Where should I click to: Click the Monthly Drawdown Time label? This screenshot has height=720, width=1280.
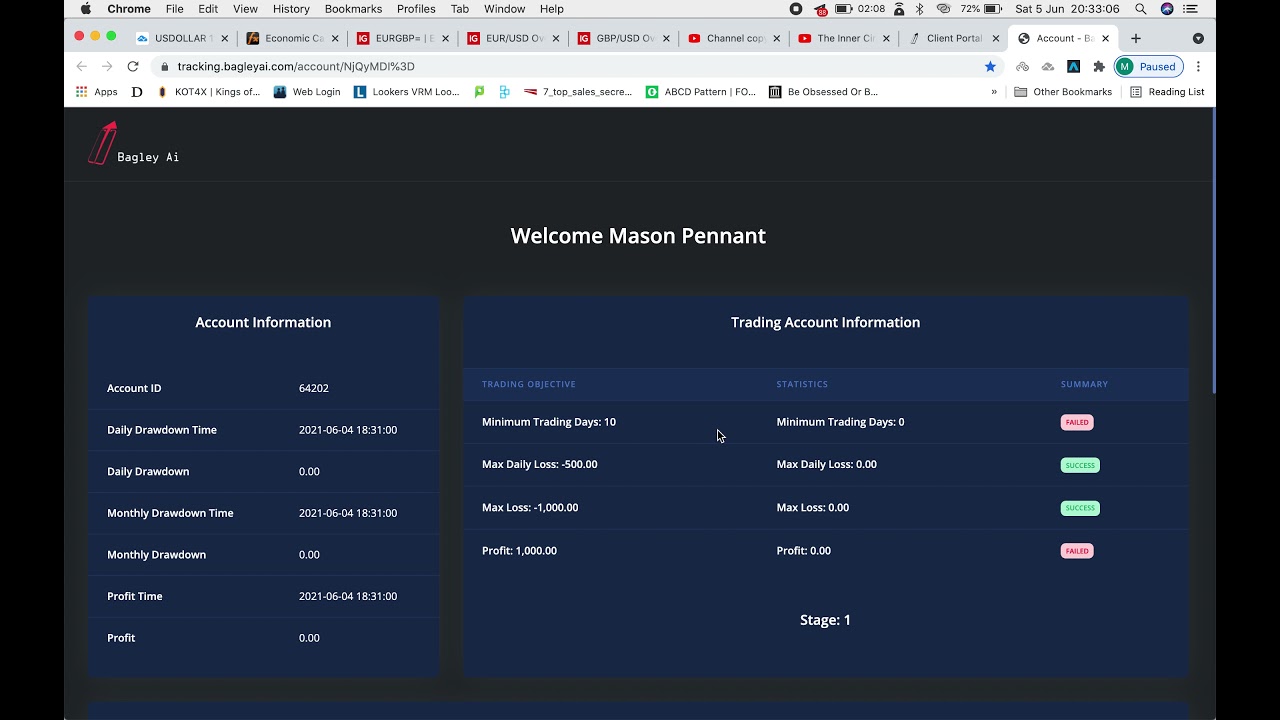(x=170, y=513)
